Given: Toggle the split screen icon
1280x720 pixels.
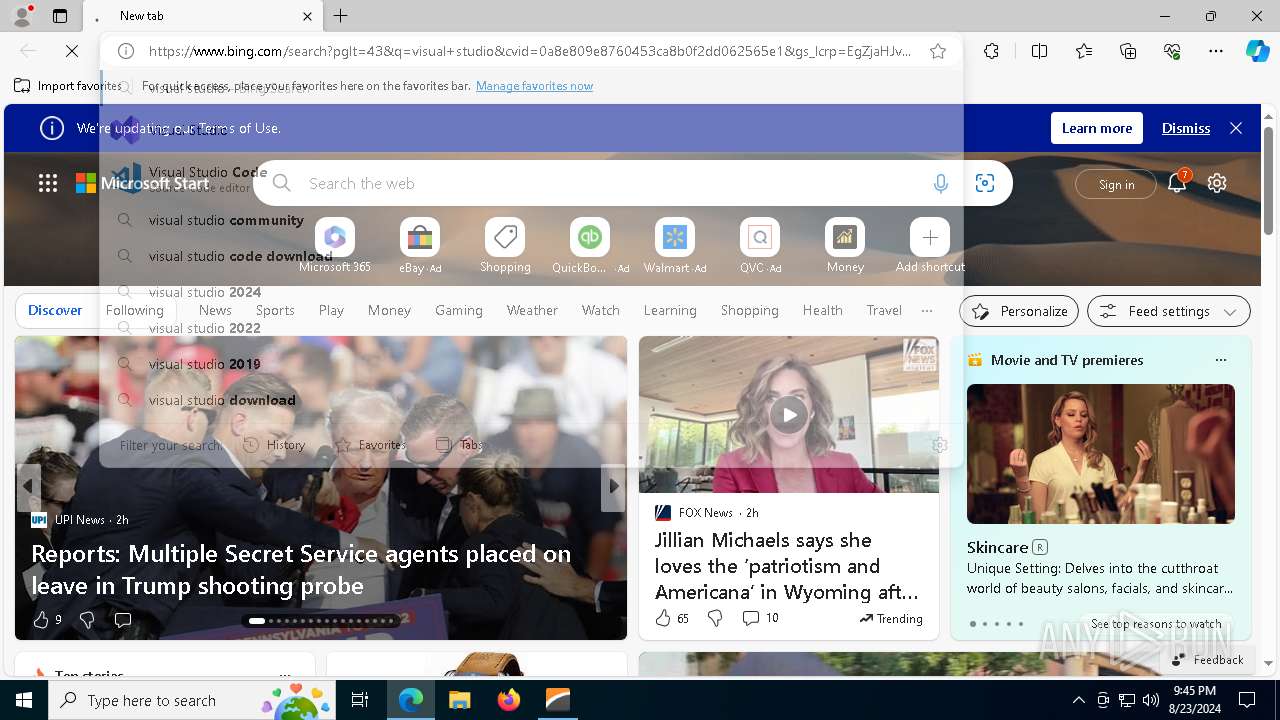Looking at the screenshot, I should pos(1039,51).
